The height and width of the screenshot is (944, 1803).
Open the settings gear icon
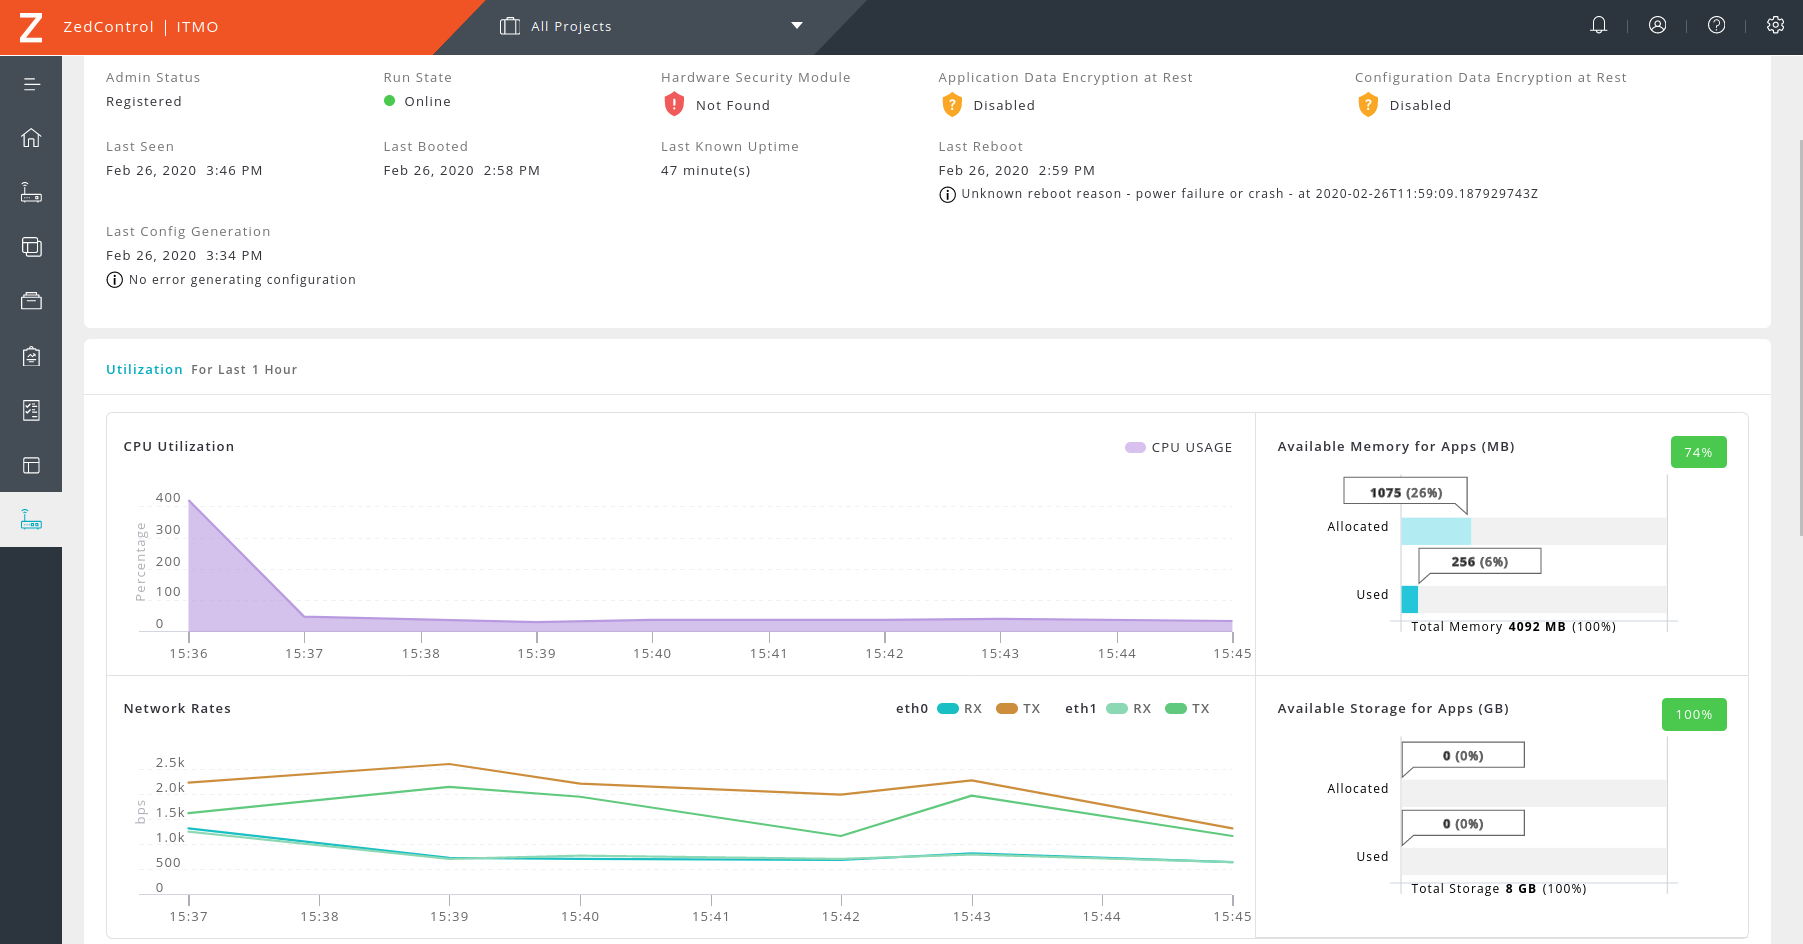[x=1775, y=26]
